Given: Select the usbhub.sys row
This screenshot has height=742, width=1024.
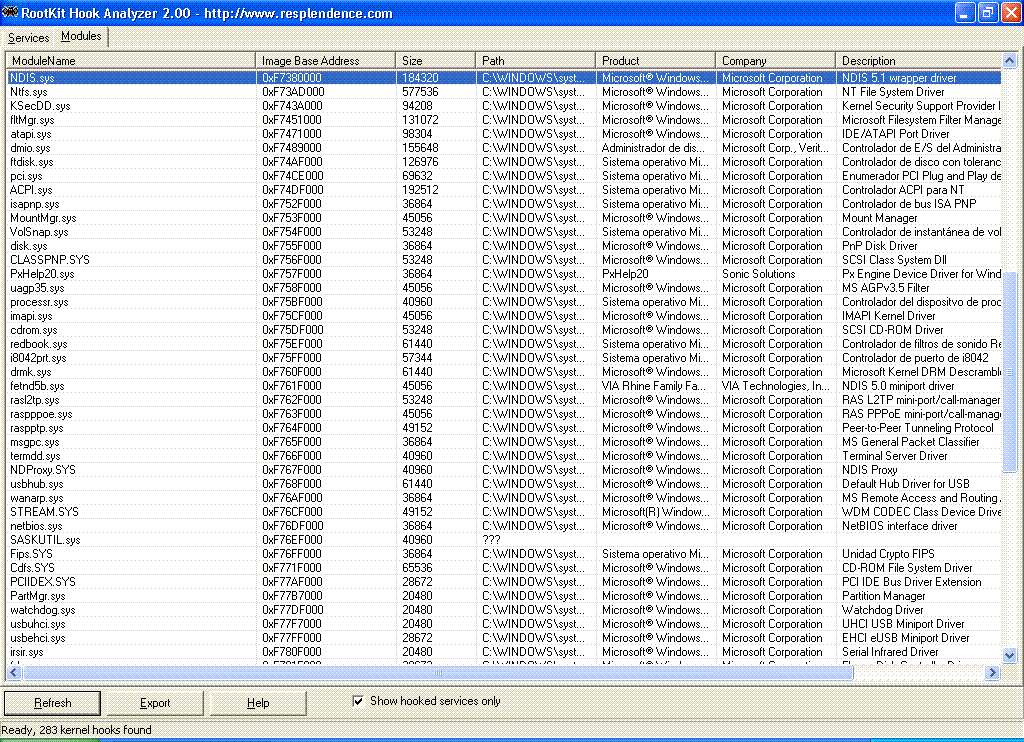Looking at the screenshot, I should 504,485.
